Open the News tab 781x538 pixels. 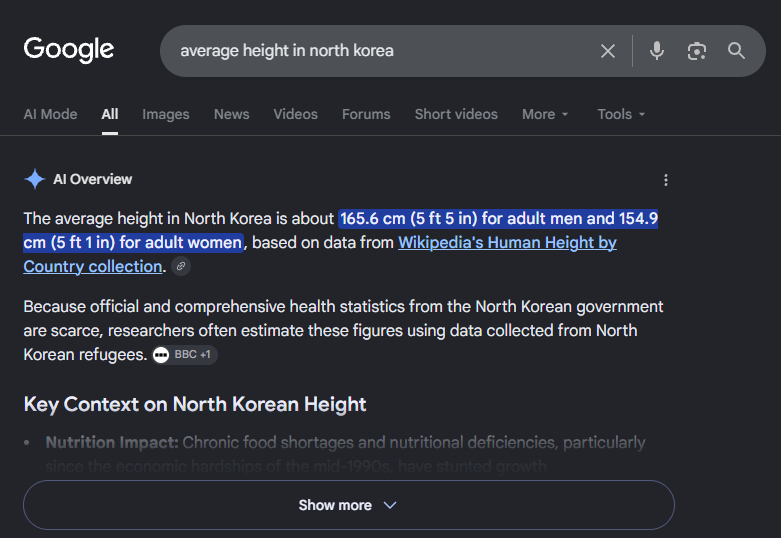[x=232, y=114]
